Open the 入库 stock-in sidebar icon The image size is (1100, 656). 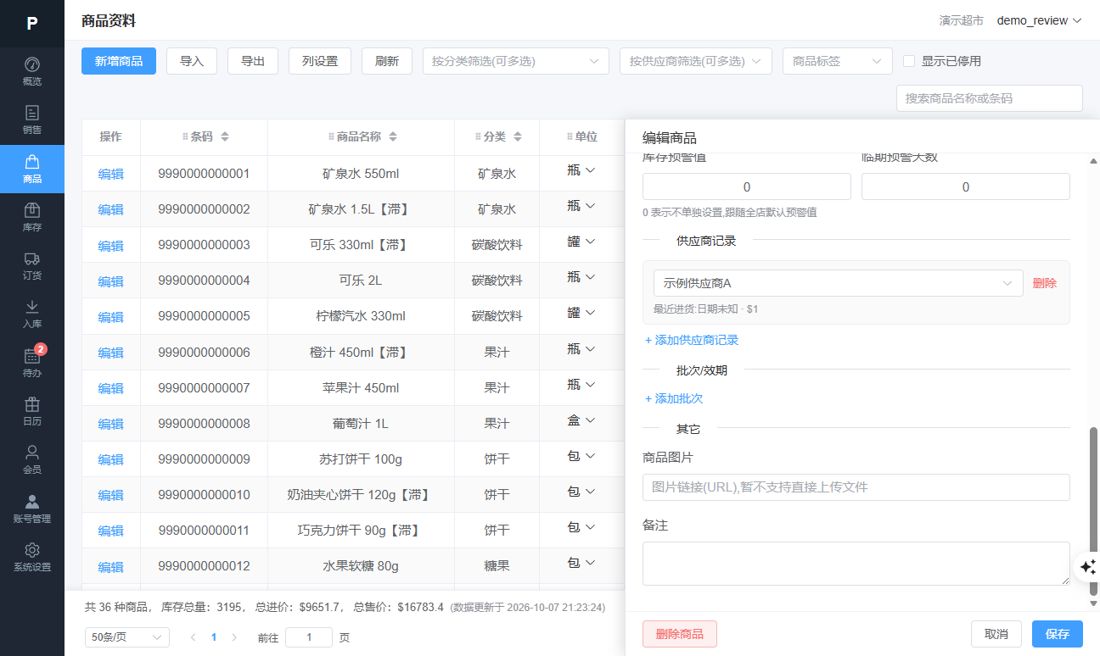[32, 314]
